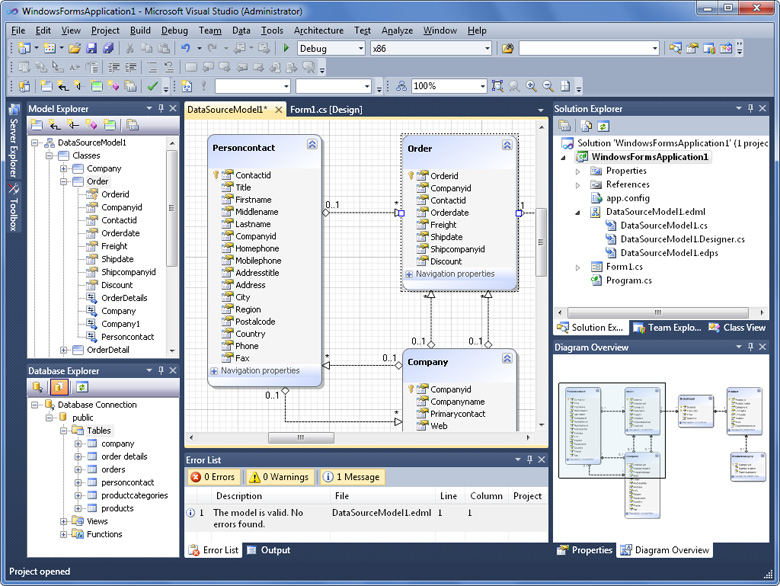Click the Save icon in toolbar
The width and height of the screenshot is (780, 586).
pyautogui.click(x=91, y=48)
